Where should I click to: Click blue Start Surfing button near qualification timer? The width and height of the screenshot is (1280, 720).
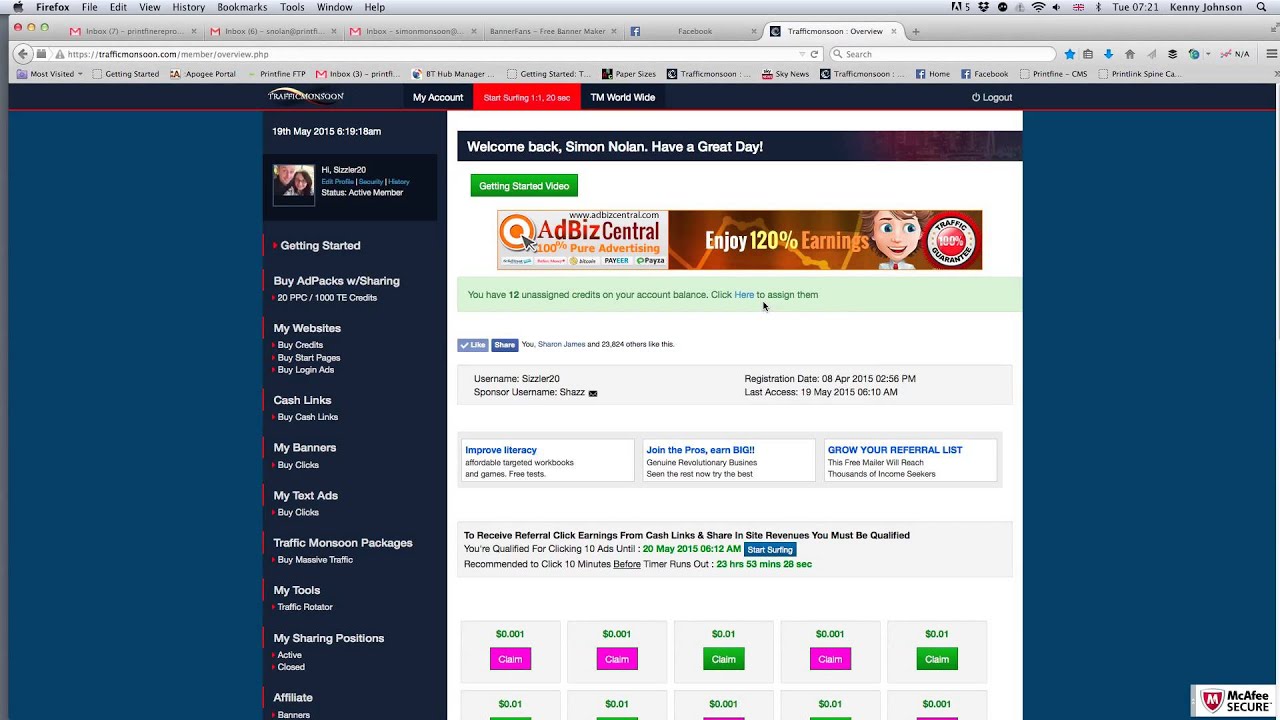point(770,549)
